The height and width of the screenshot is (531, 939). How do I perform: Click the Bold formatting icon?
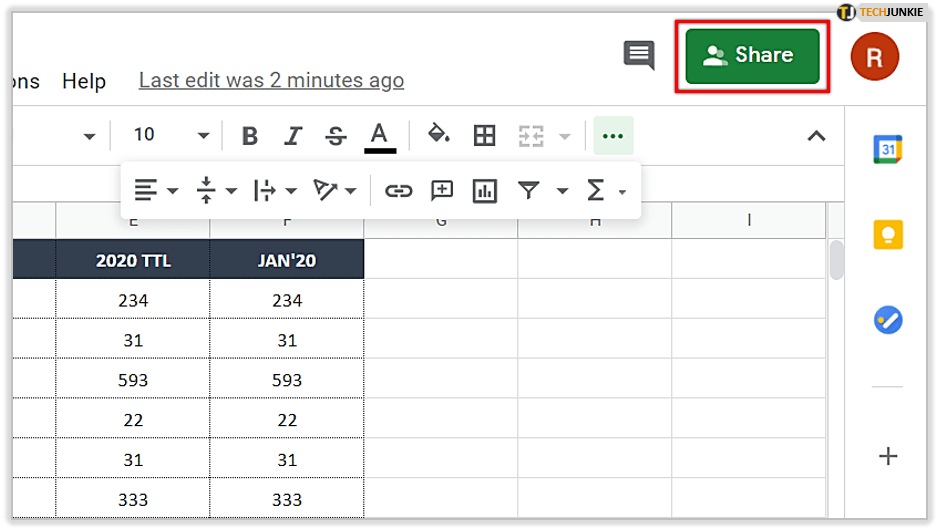pos(250,136)
